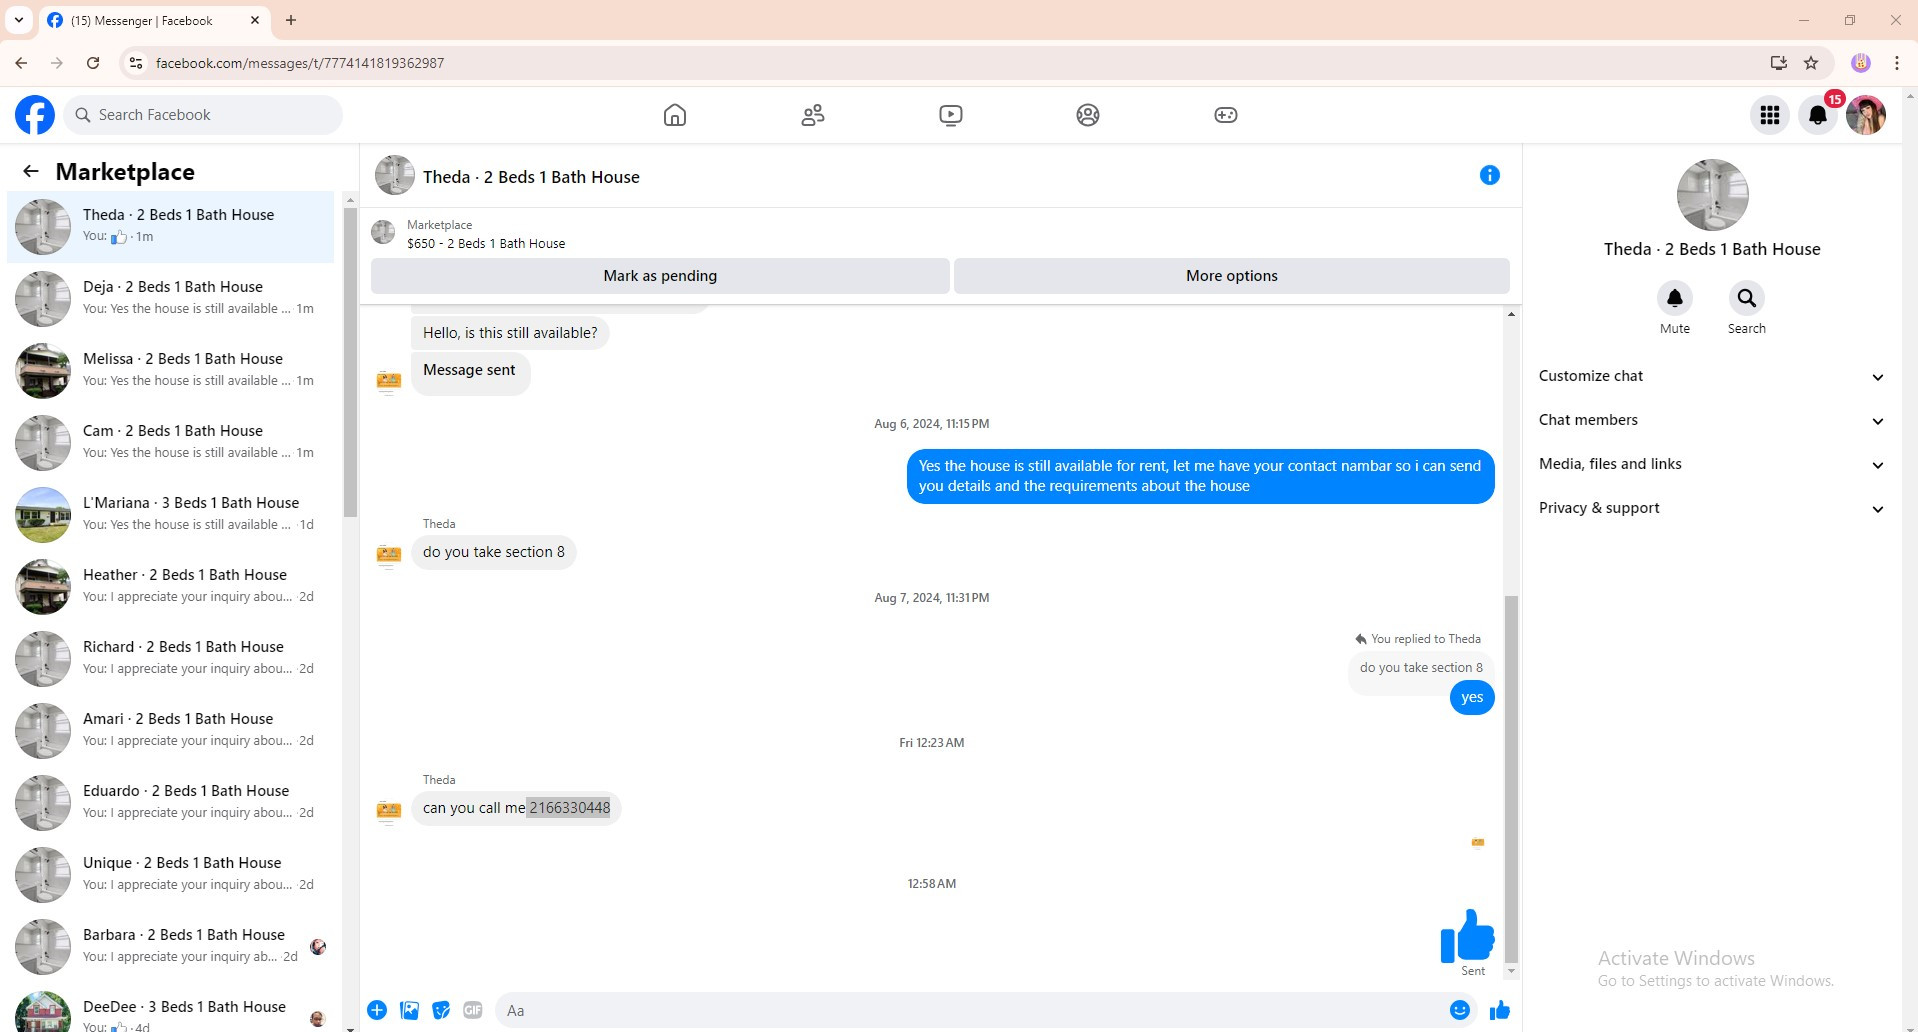Click the install app icon in address bar
This screenshot has height=1032, width=1918.
point(1778,63)
